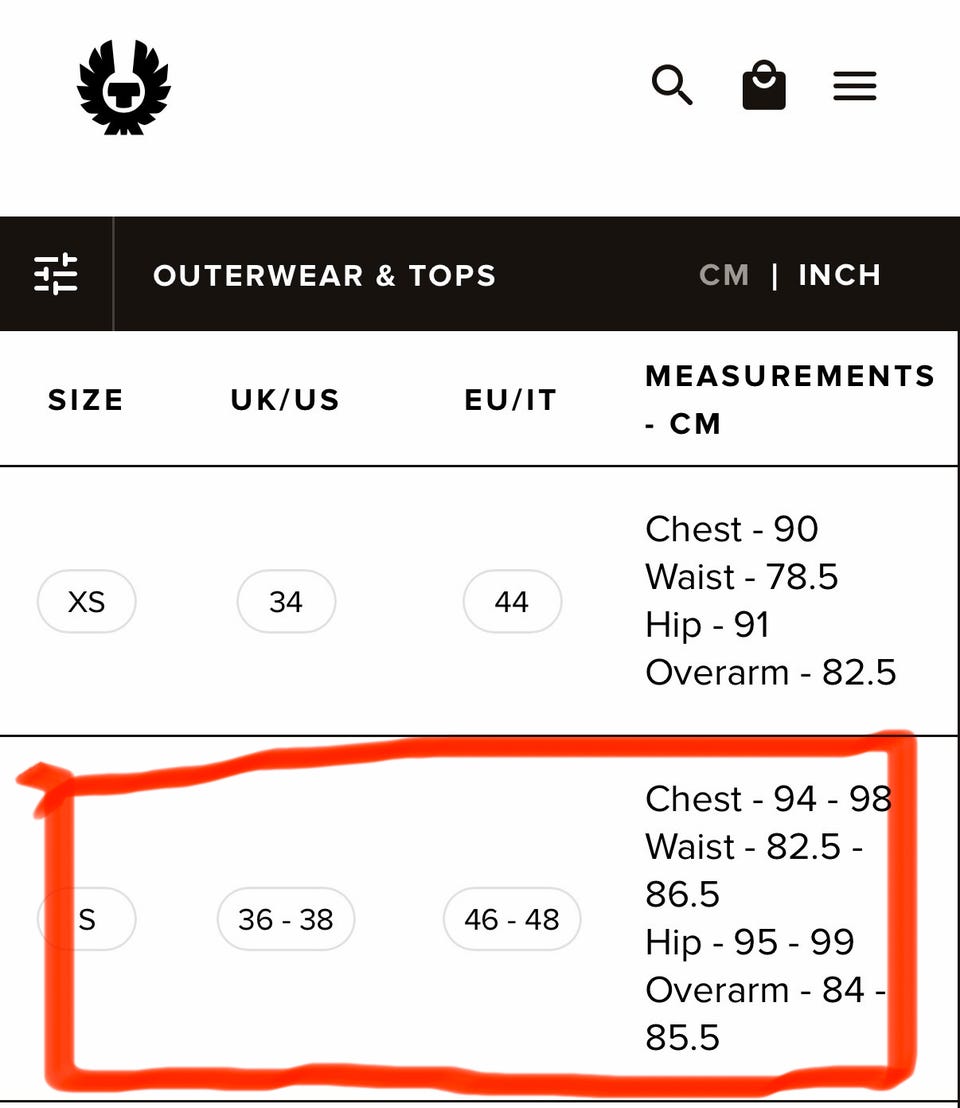Click the 46 - 48 EU/IT pill
The image size is (960, 1108).
coord(512,919)
